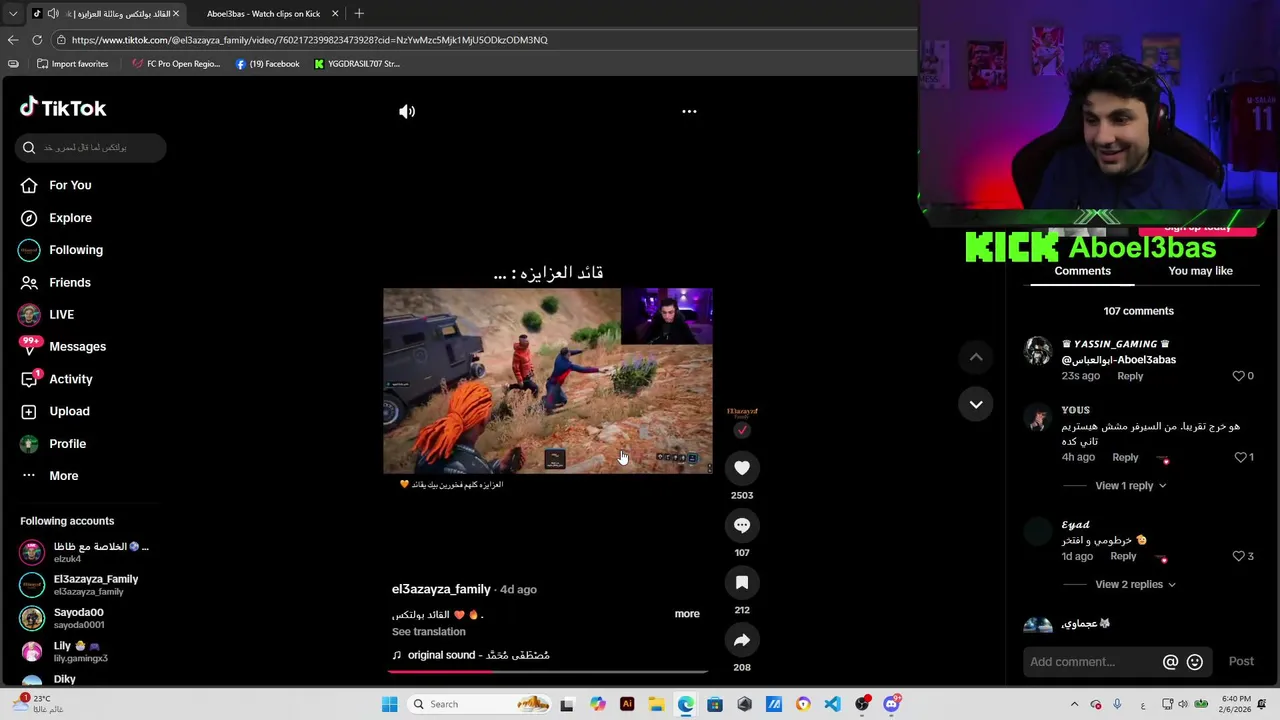Close the TikTok browser tab
The width and height of the screenshot is (1280, 720).
tap(176, 14)
